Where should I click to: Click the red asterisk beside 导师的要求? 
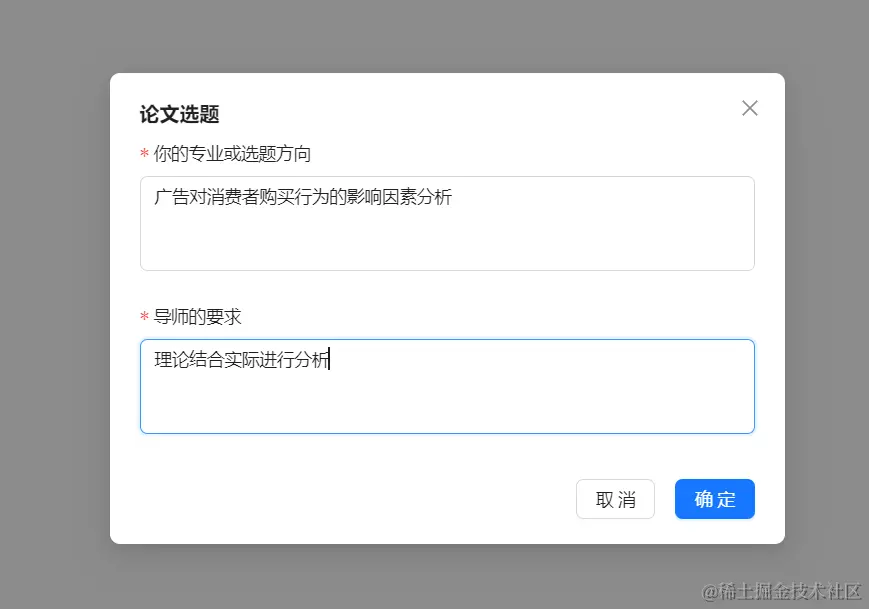pos(142,317)
